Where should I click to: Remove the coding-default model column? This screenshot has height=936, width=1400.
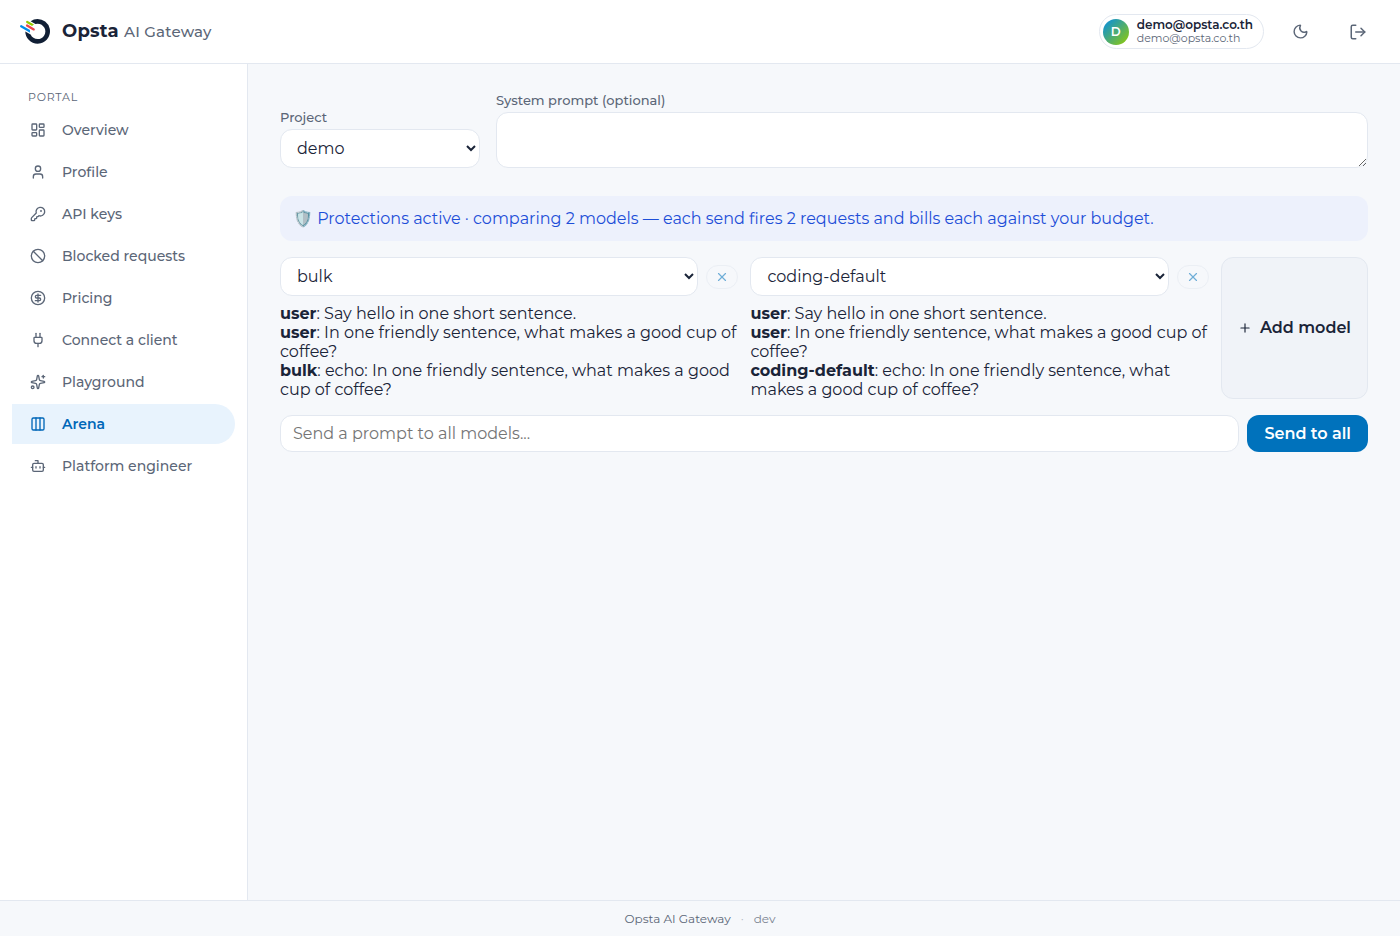click(x=1193, y=277)
